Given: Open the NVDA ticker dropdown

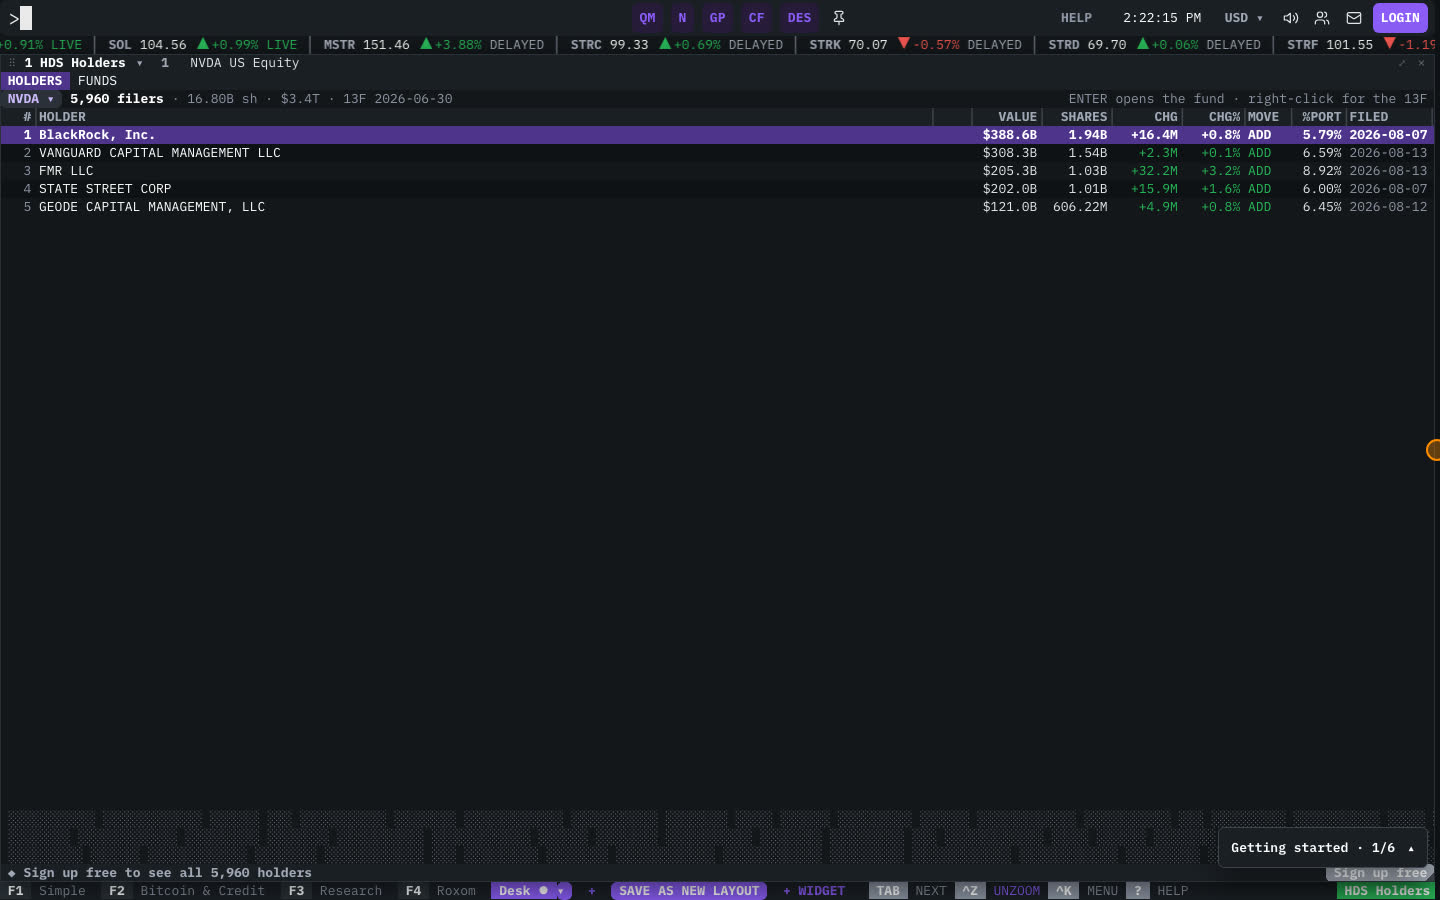Looking at the screenshot, I should point(30,99).
